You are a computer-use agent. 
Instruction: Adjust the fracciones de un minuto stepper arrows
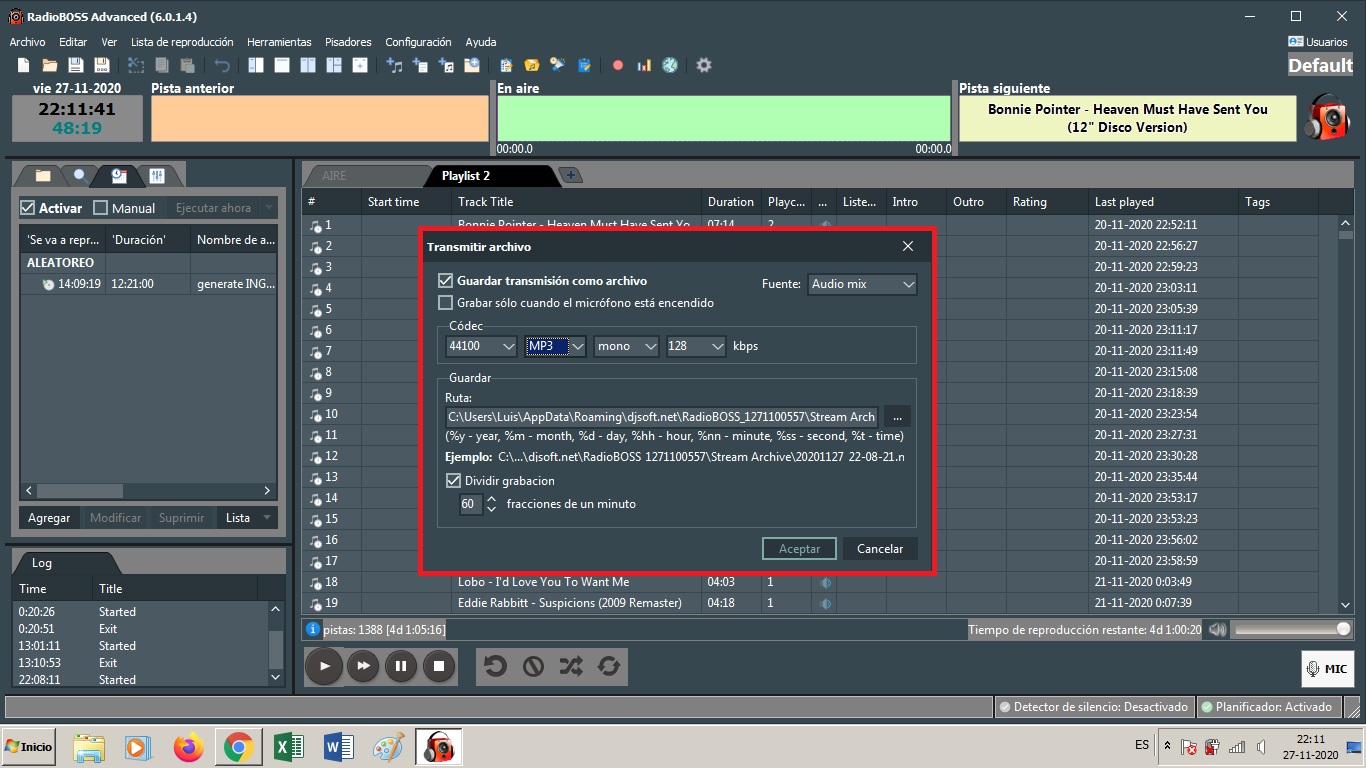(x=491, y=505)
